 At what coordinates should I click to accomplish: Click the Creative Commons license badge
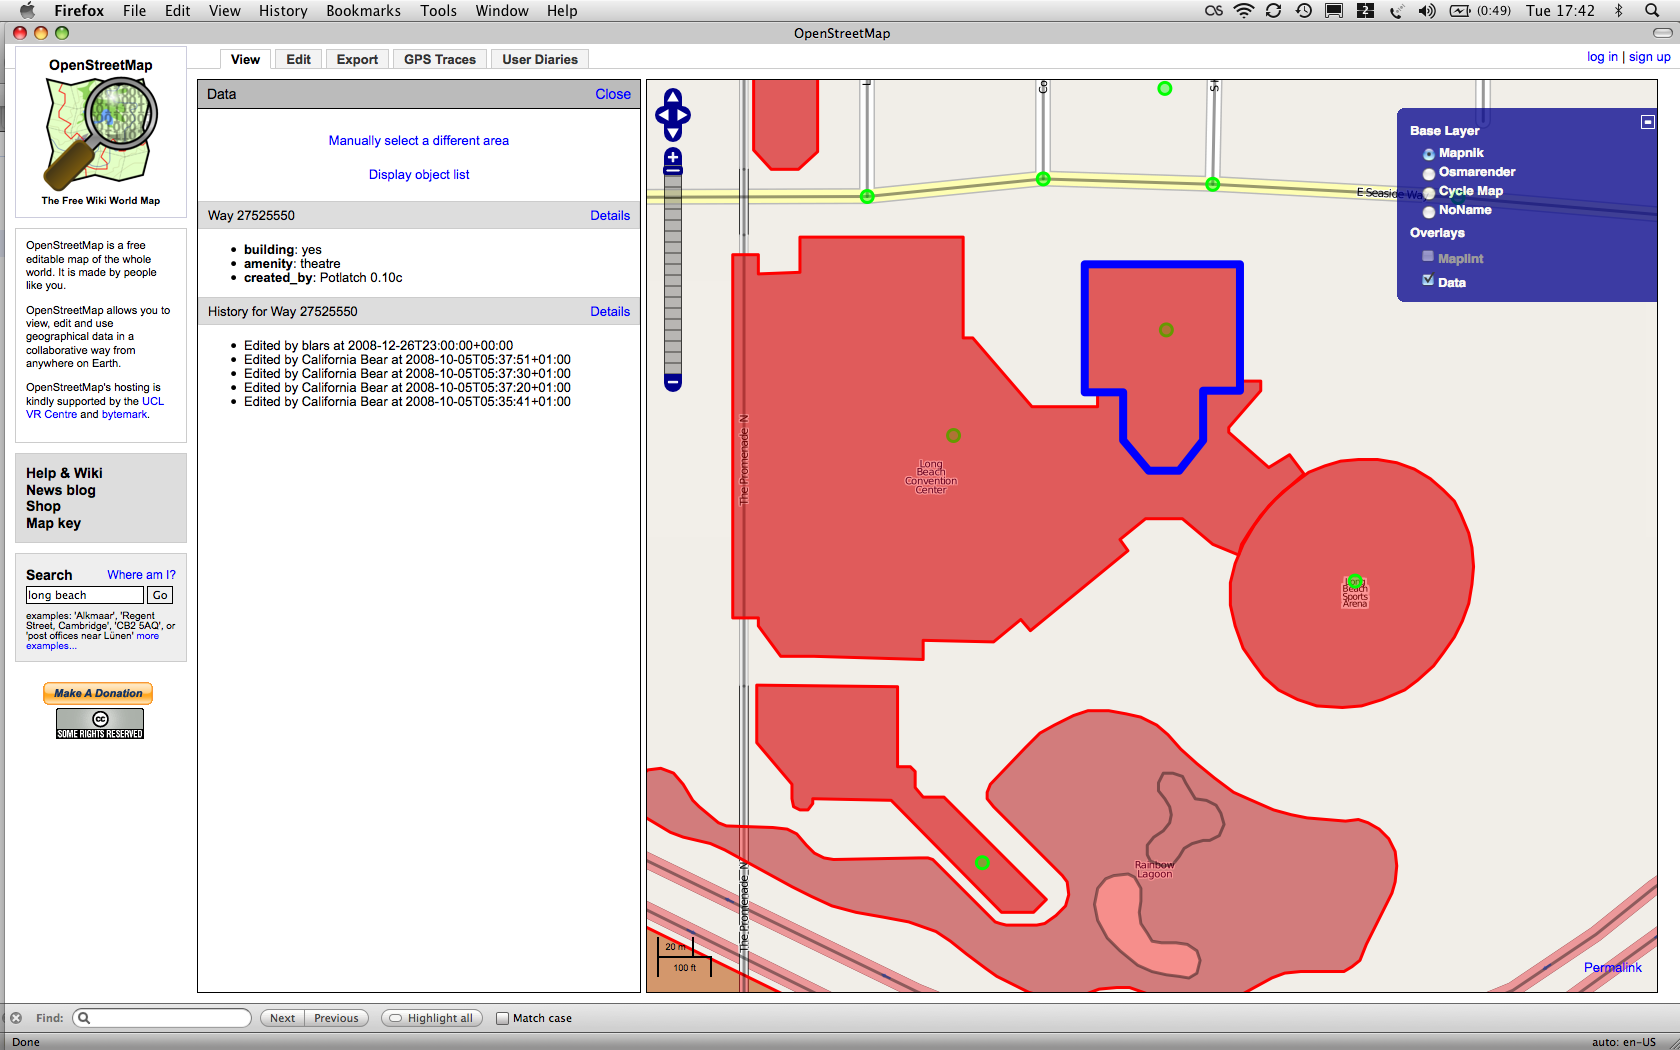point(100,724)
